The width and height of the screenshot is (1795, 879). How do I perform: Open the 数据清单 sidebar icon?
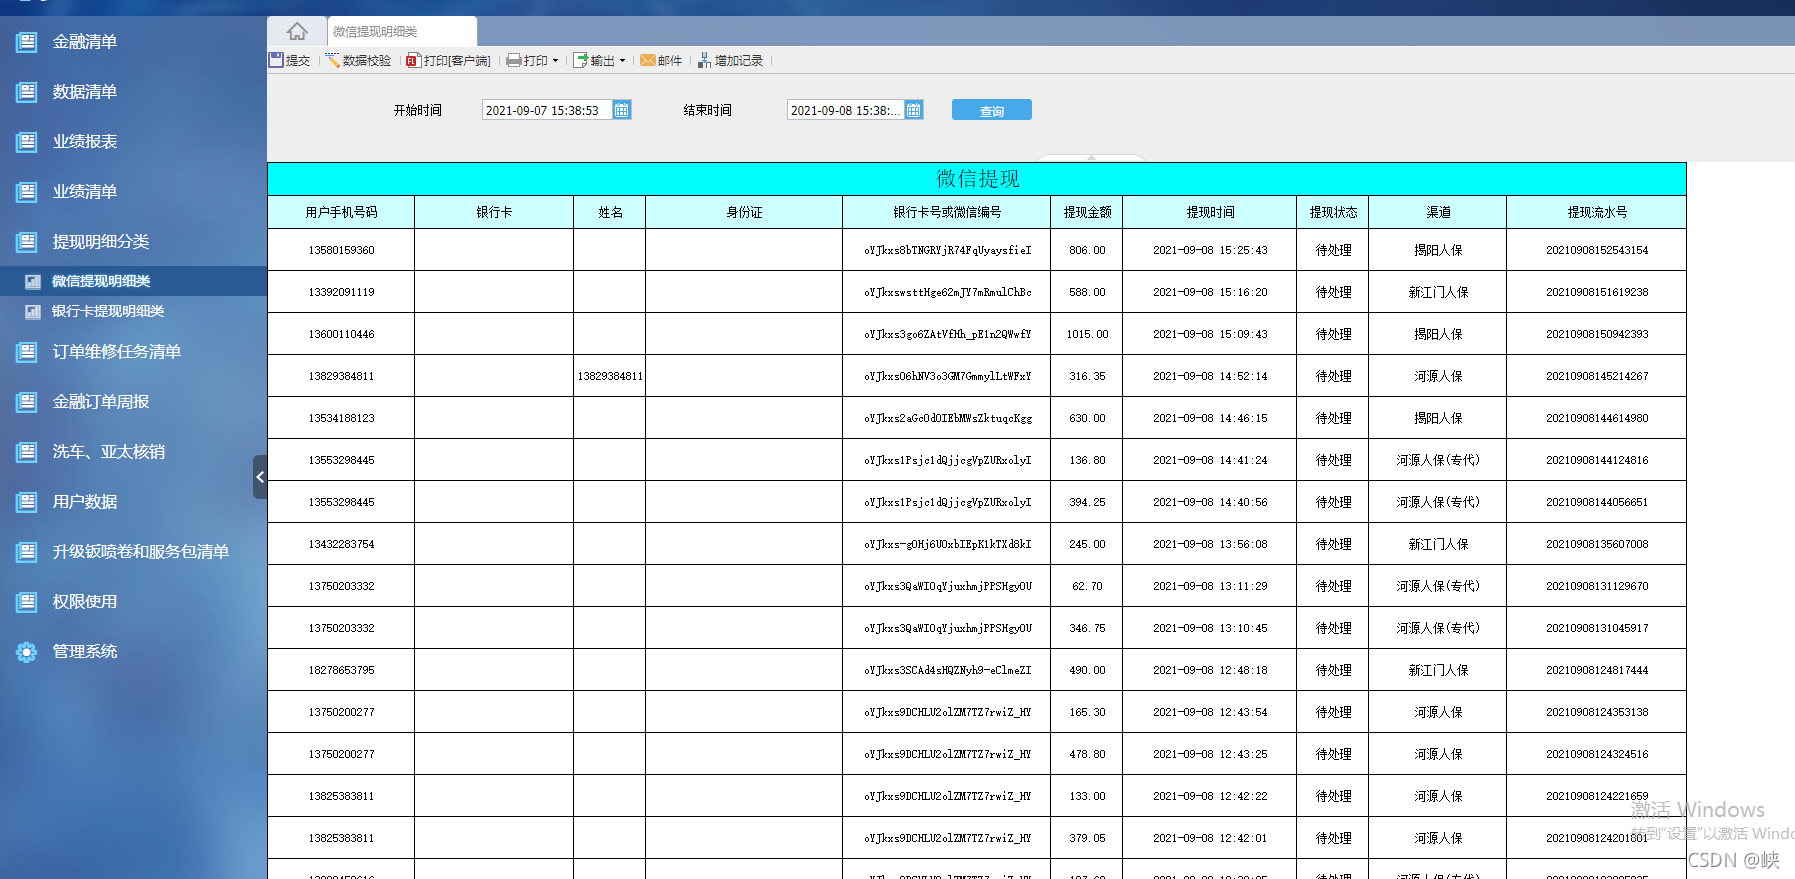(27, 92)
